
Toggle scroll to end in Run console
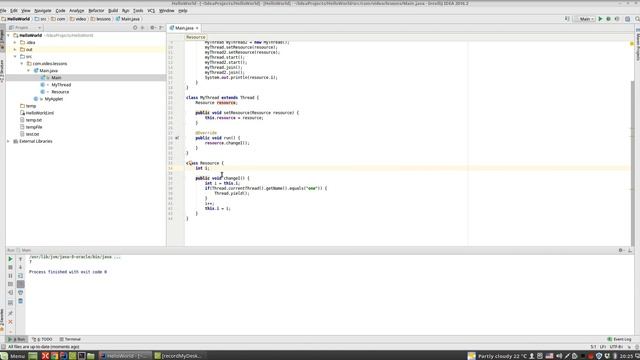20,284
